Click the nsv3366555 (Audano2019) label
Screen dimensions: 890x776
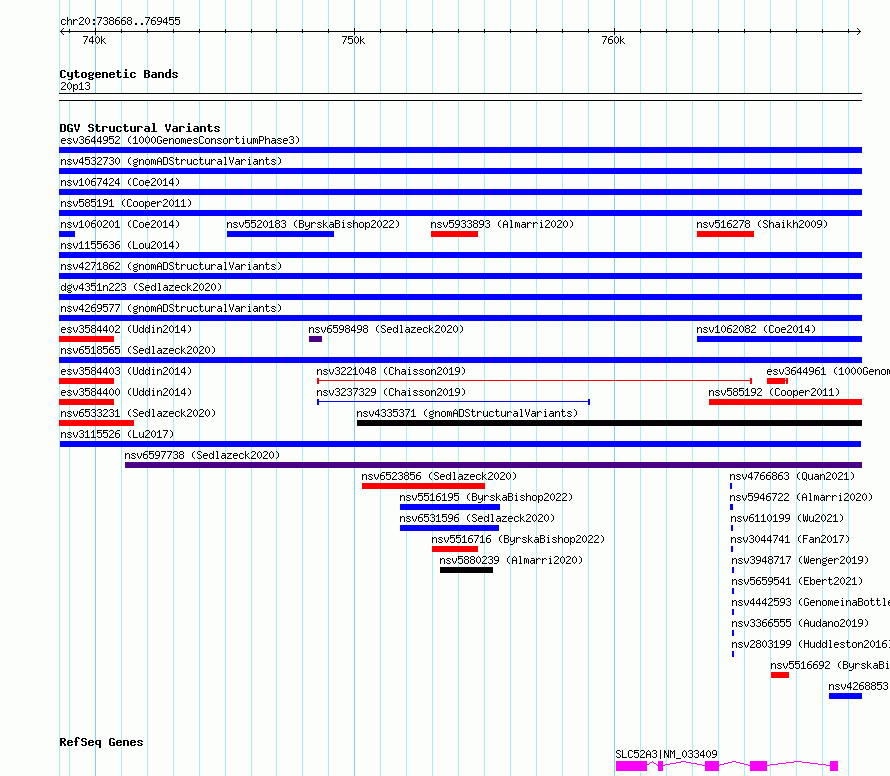(x=800, y=623)
